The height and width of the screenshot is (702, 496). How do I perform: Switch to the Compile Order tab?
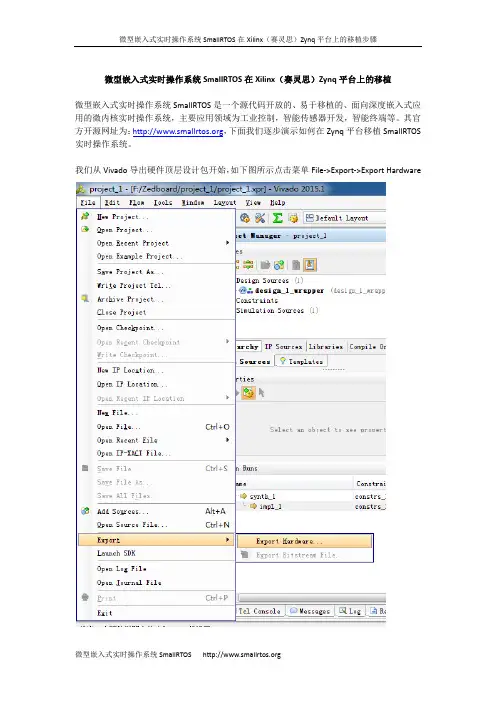[367, 347]
